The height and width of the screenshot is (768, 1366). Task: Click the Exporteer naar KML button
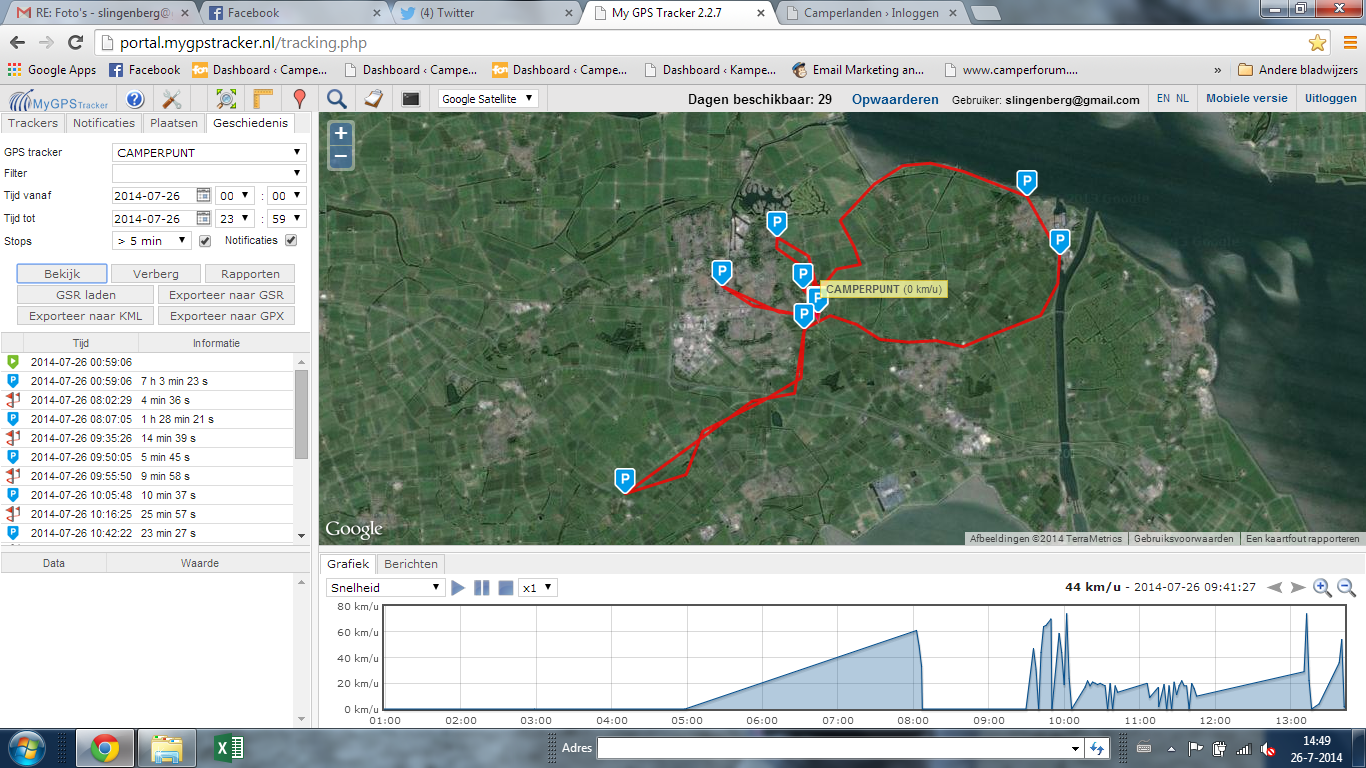pyautogui.click(x=85, y=316)
